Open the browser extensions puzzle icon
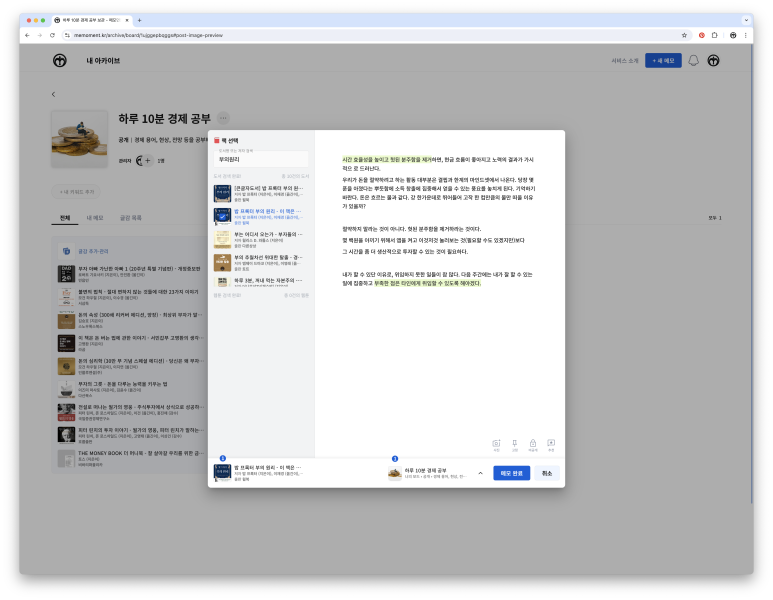 (x=714, y=35)
